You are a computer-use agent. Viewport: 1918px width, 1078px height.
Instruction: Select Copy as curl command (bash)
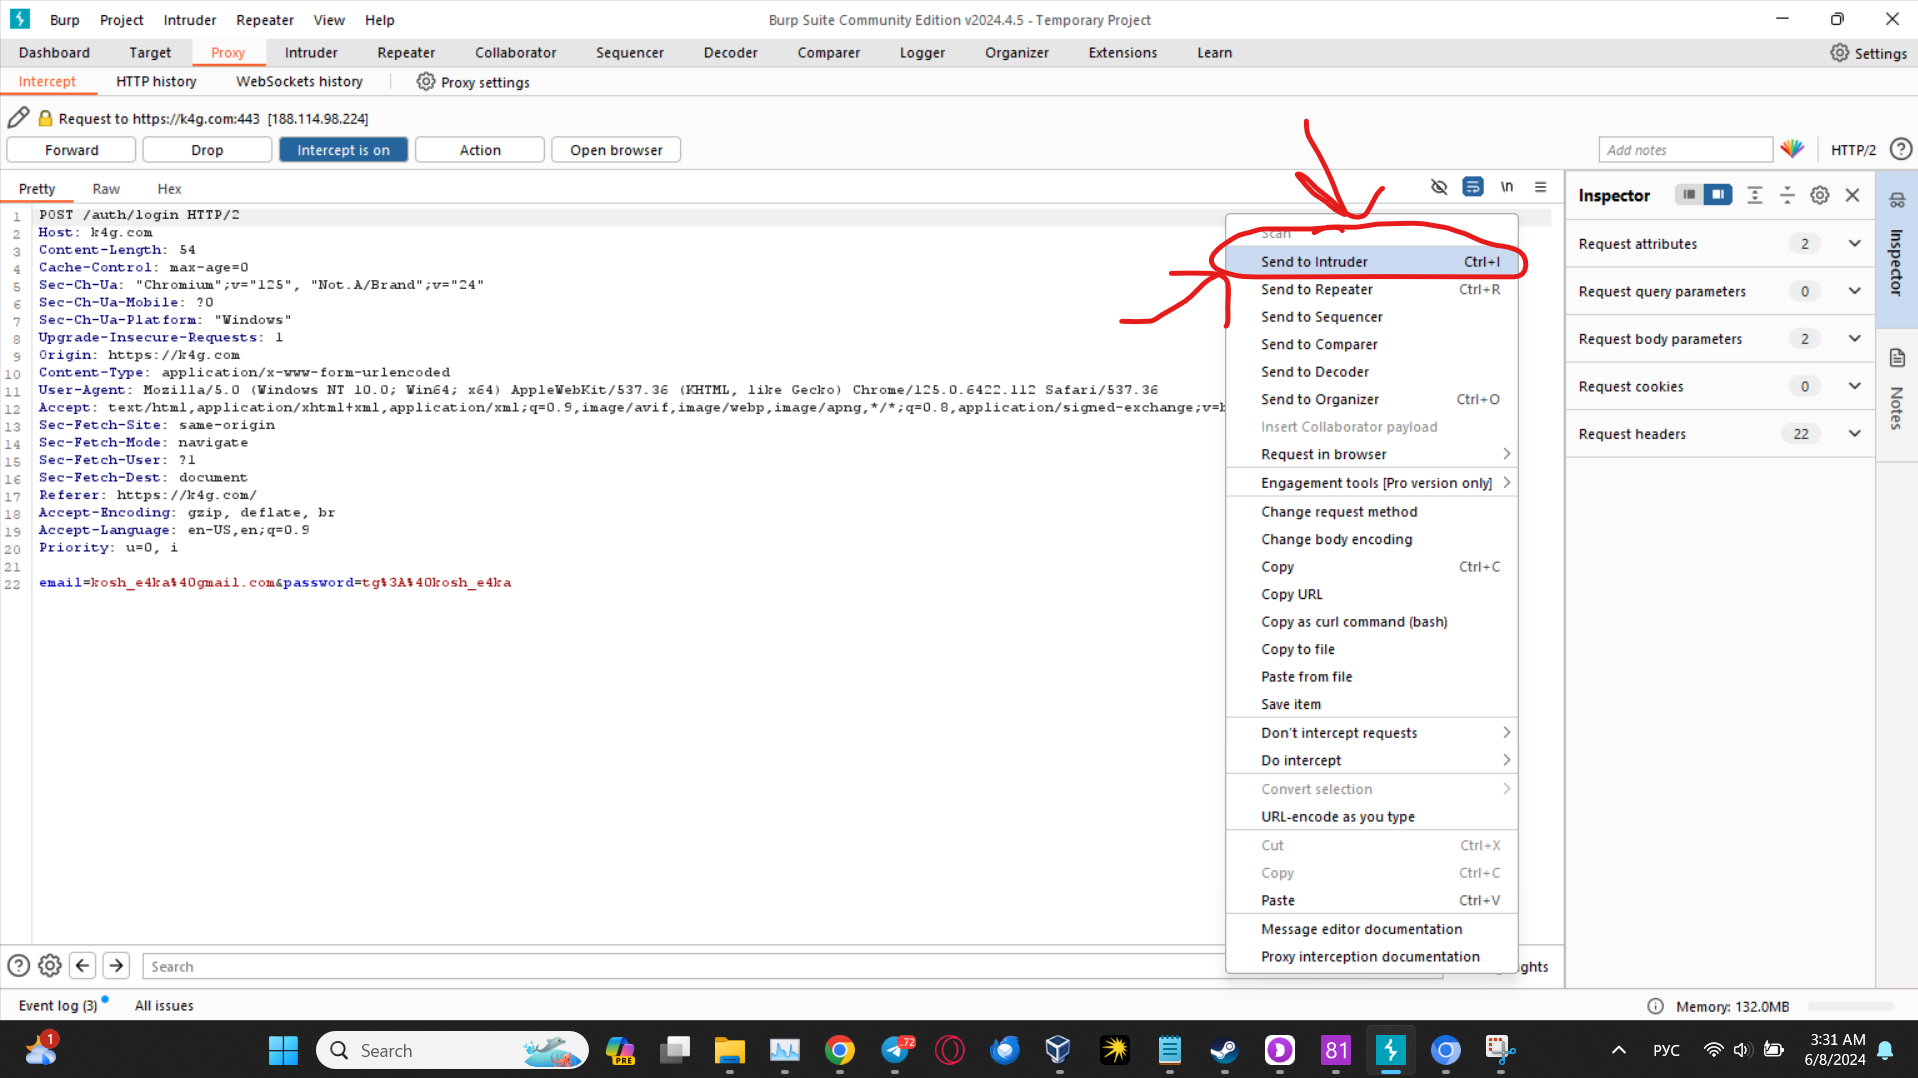1372,622
